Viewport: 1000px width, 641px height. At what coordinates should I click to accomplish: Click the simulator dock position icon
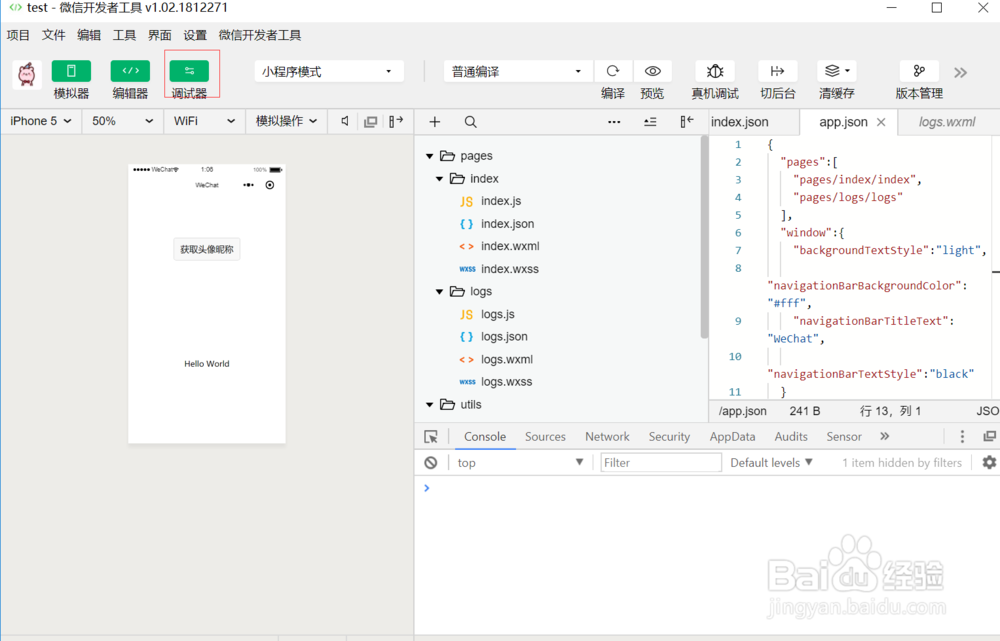[396, 121]
